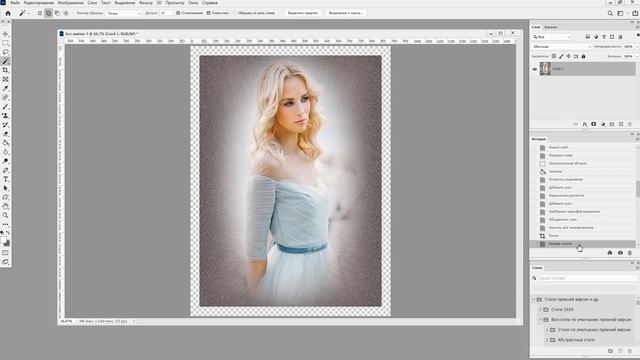This screenshot has height=360, width=640.
Task: Create a new group in Layers panel
Action: [x=612, y=124]
